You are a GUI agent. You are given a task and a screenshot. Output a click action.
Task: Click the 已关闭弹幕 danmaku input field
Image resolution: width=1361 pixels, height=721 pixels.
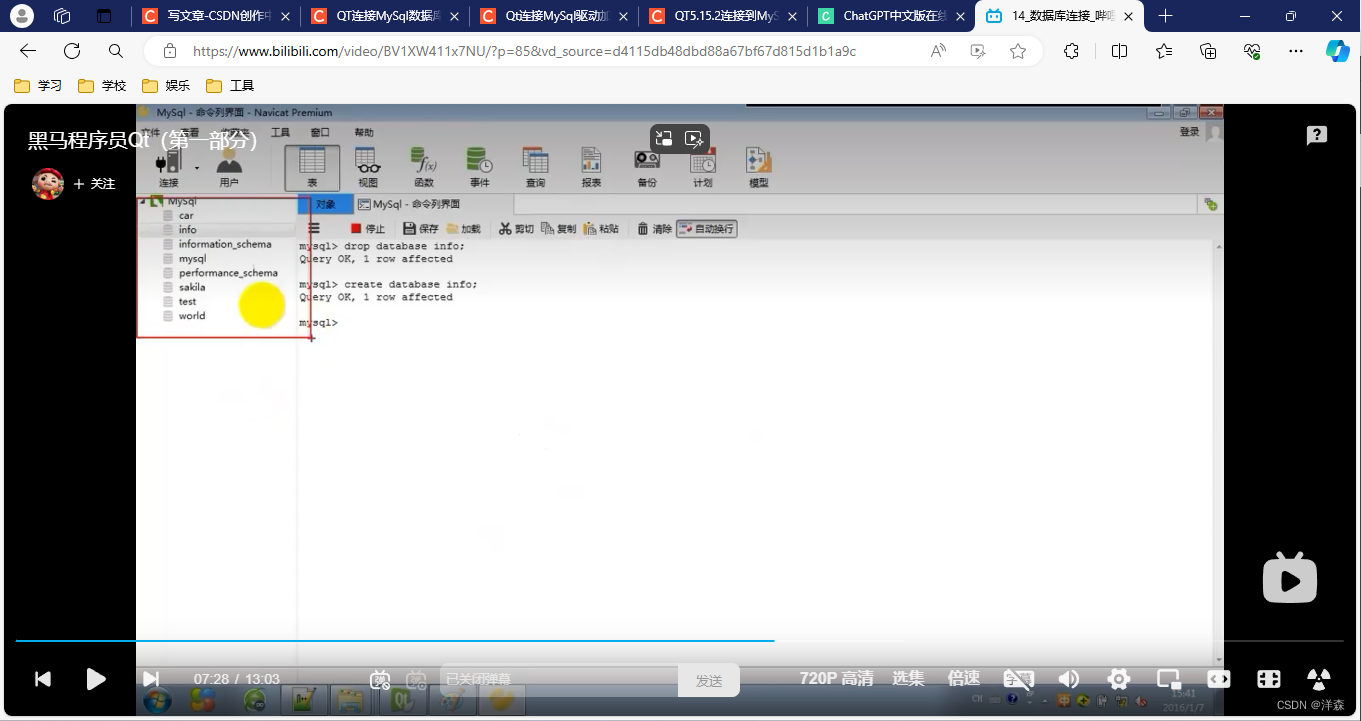[x=559, y=680]
